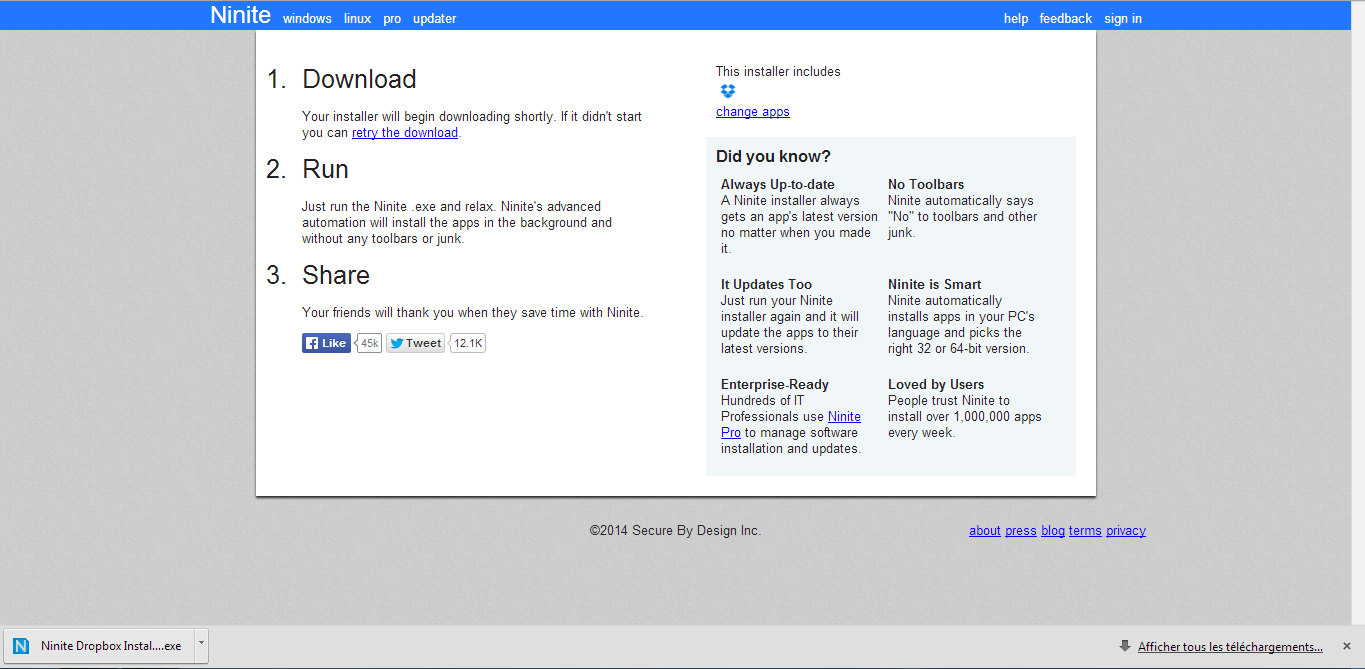Image resolution: width=1365 pixels, height=669 pixels.
Task: Click the 12.1K tweet count
Action: tap(468, 343)
